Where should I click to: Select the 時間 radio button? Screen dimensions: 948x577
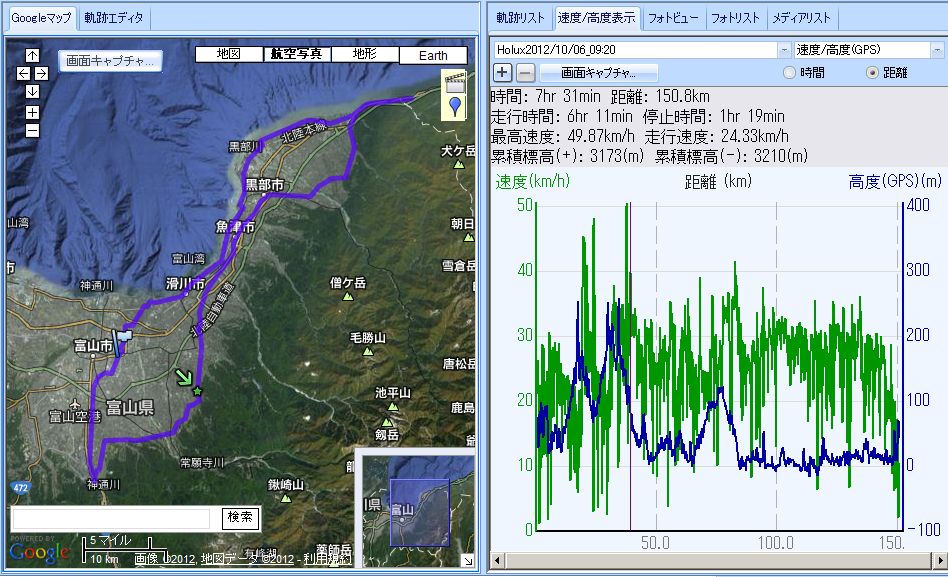(790, 73)
